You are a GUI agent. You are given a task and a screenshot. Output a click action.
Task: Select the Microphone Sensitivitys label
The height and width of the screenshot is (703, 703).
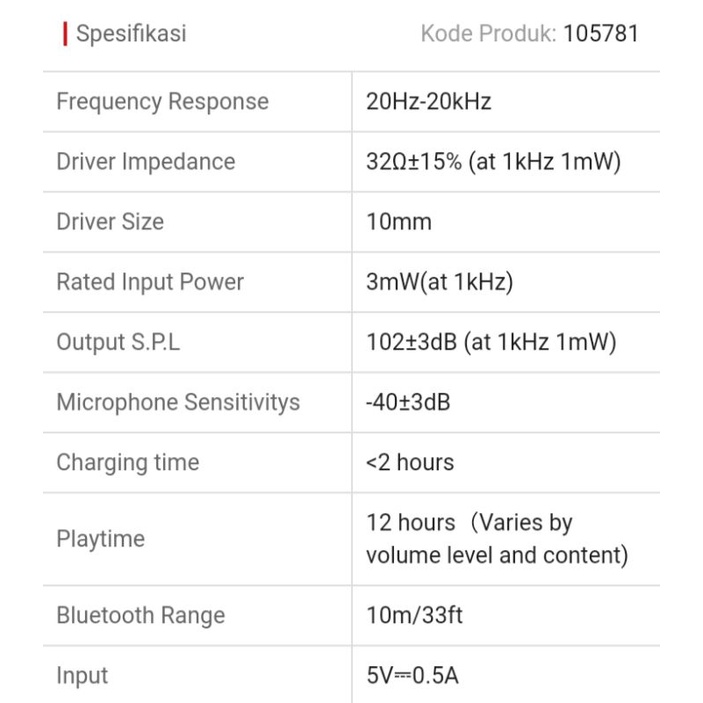(x=178, y=402)
